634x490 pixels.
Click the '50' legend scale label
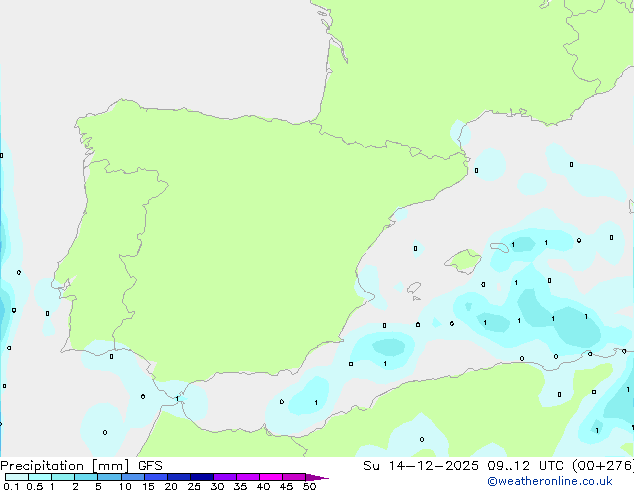pos(309,486)
